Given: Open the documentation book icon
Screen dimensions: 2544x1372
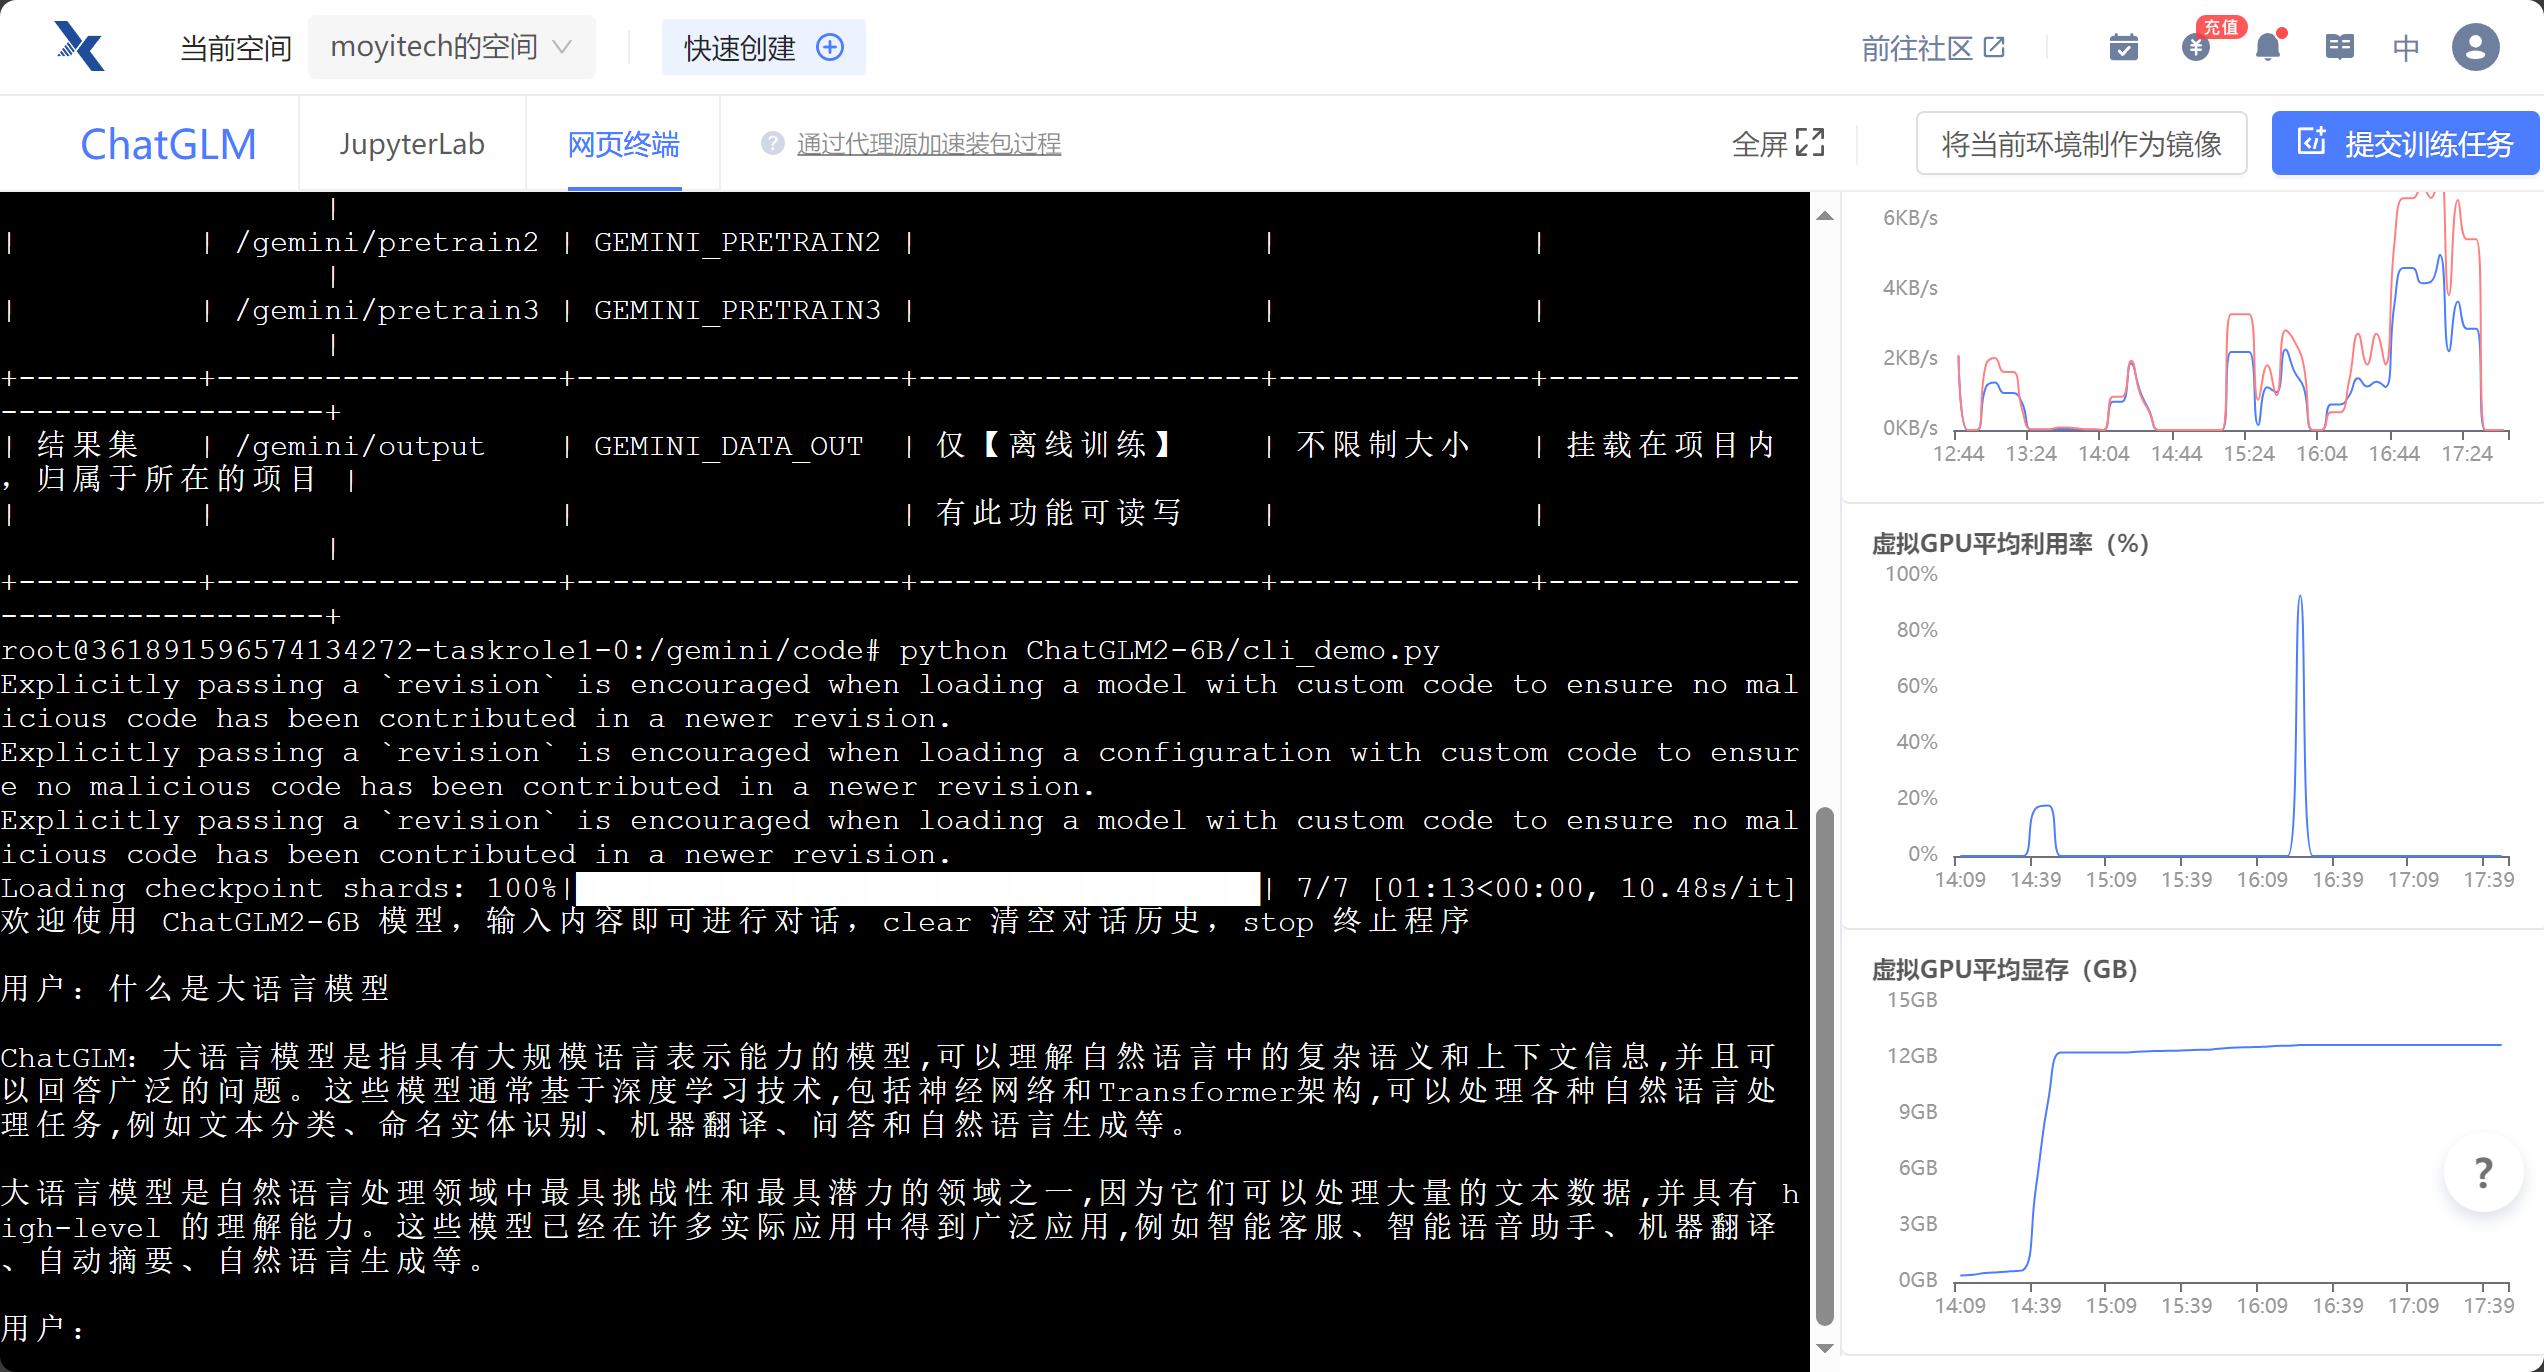Looking at the screenshot, I should [x=2339, y=47].
